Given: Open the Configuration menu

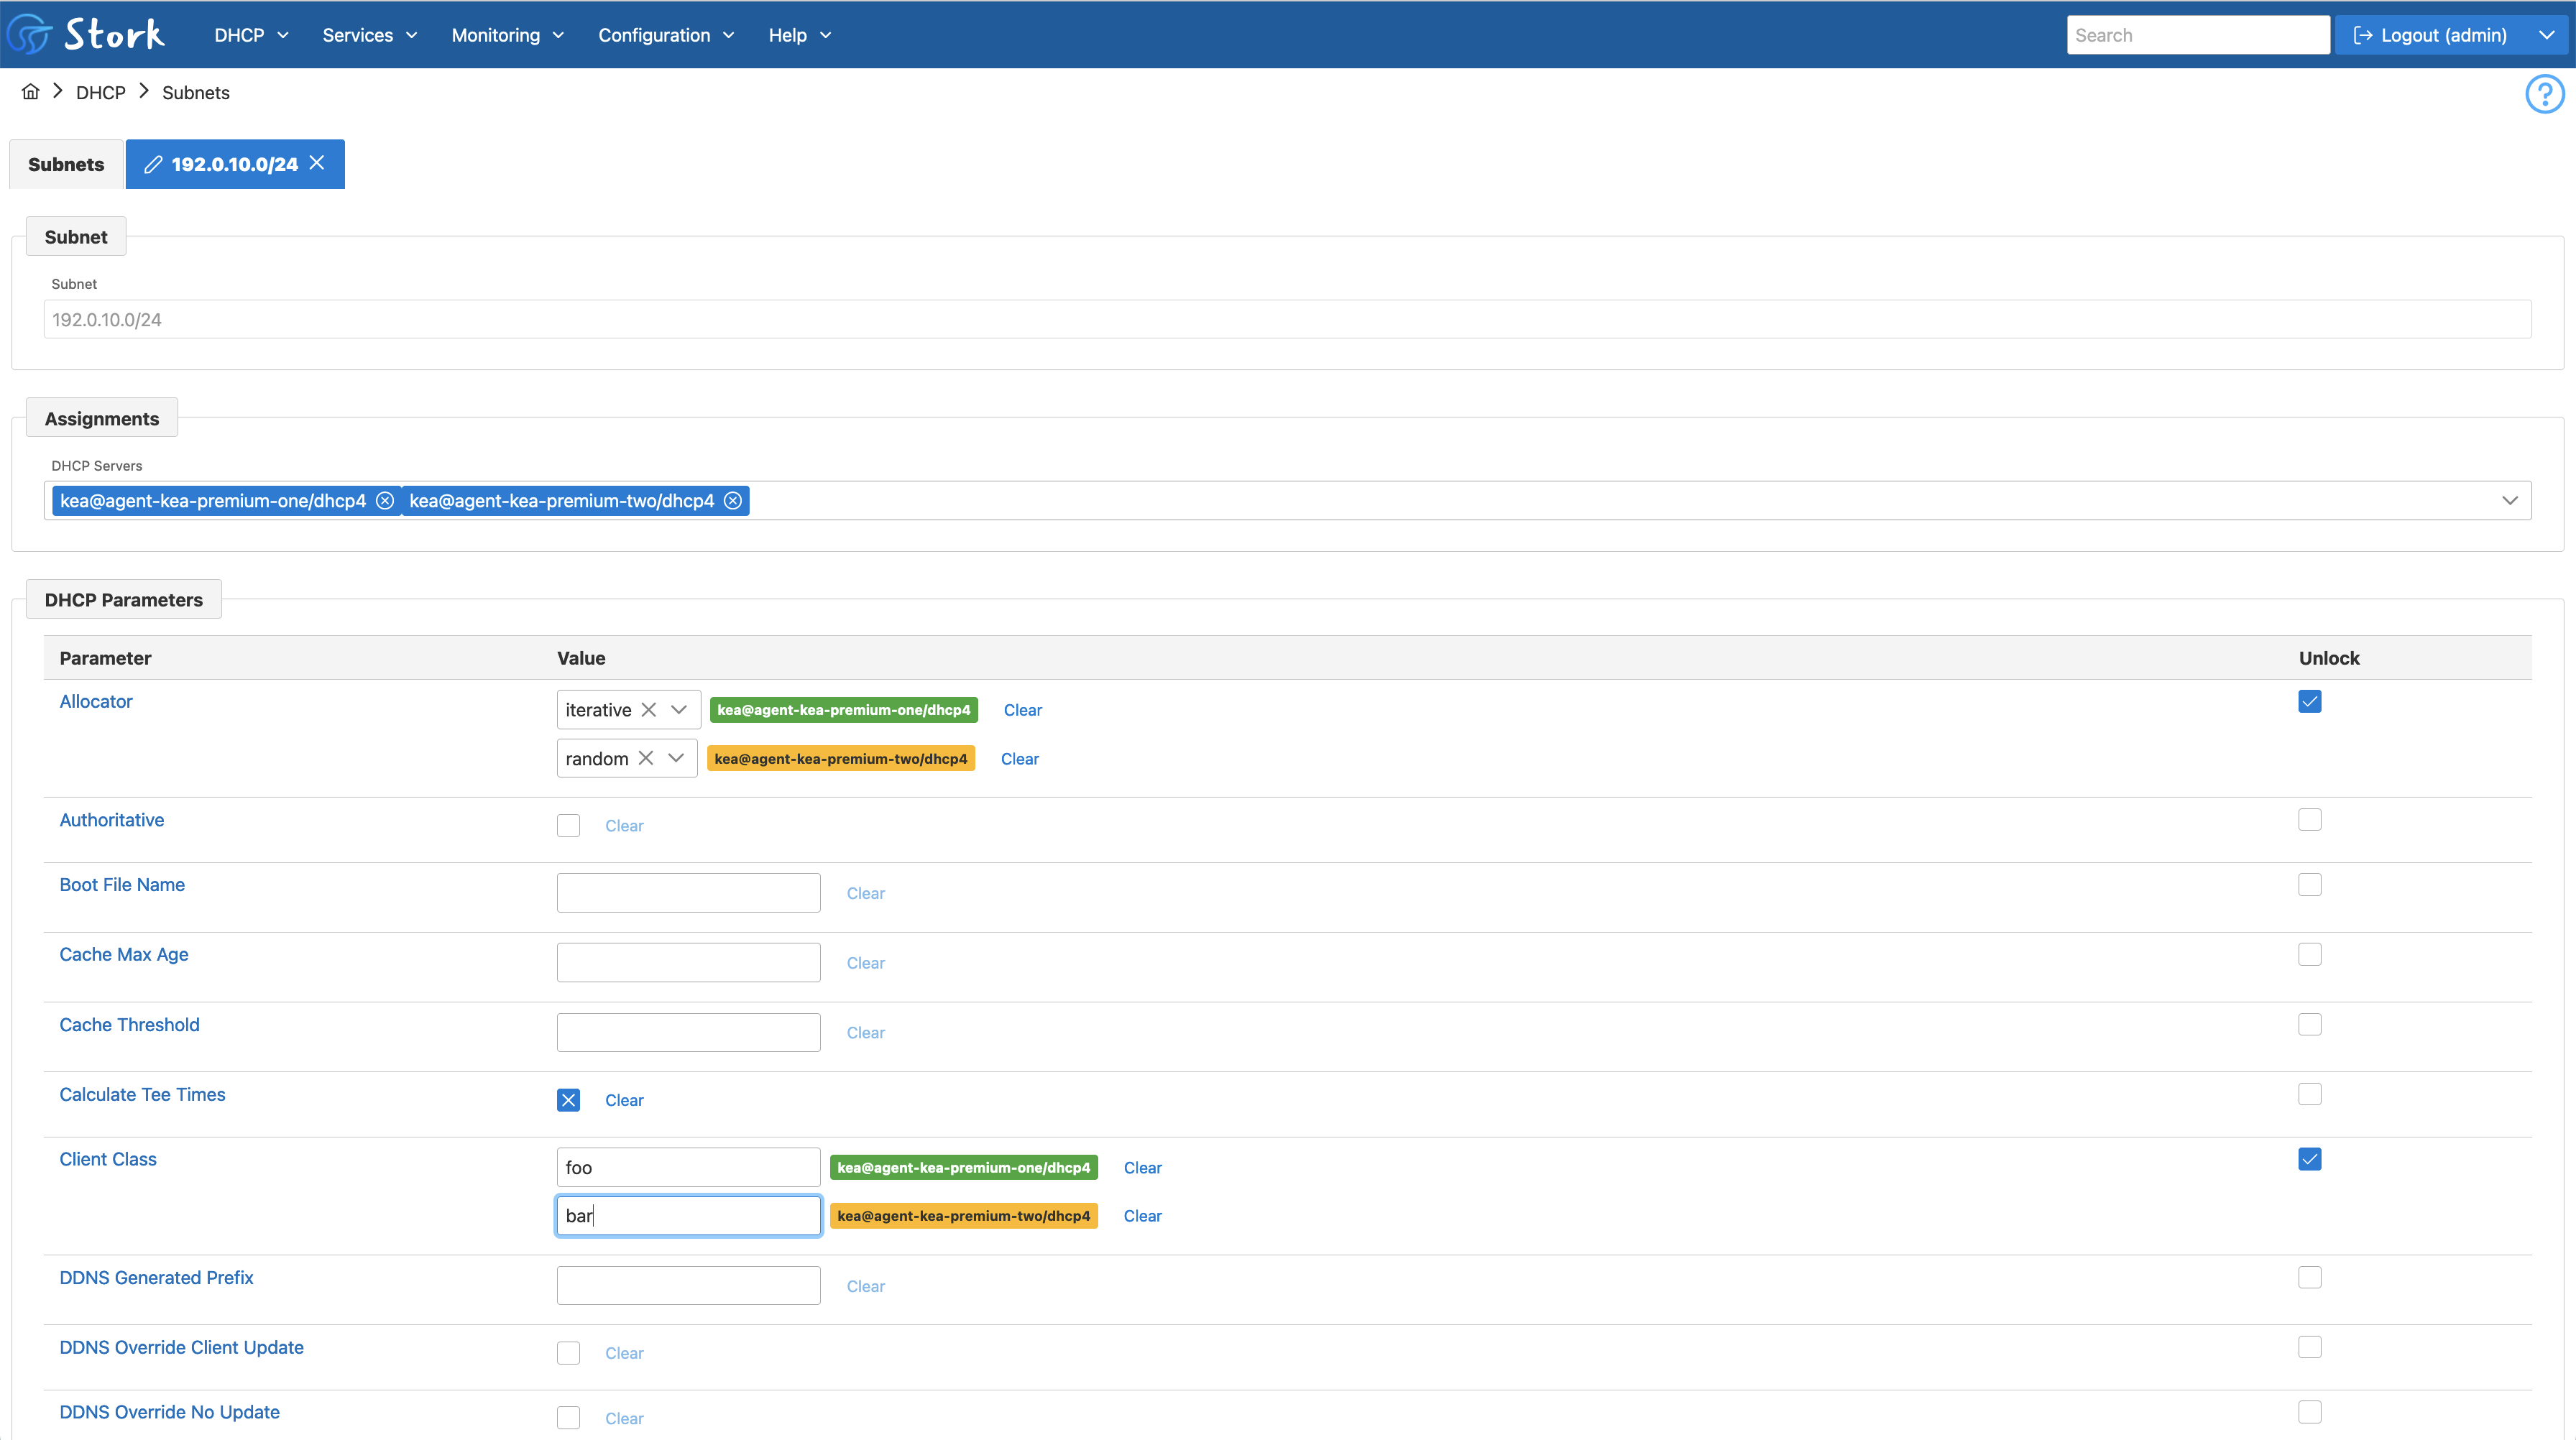Looking at the screenshot, I should 666,35.
